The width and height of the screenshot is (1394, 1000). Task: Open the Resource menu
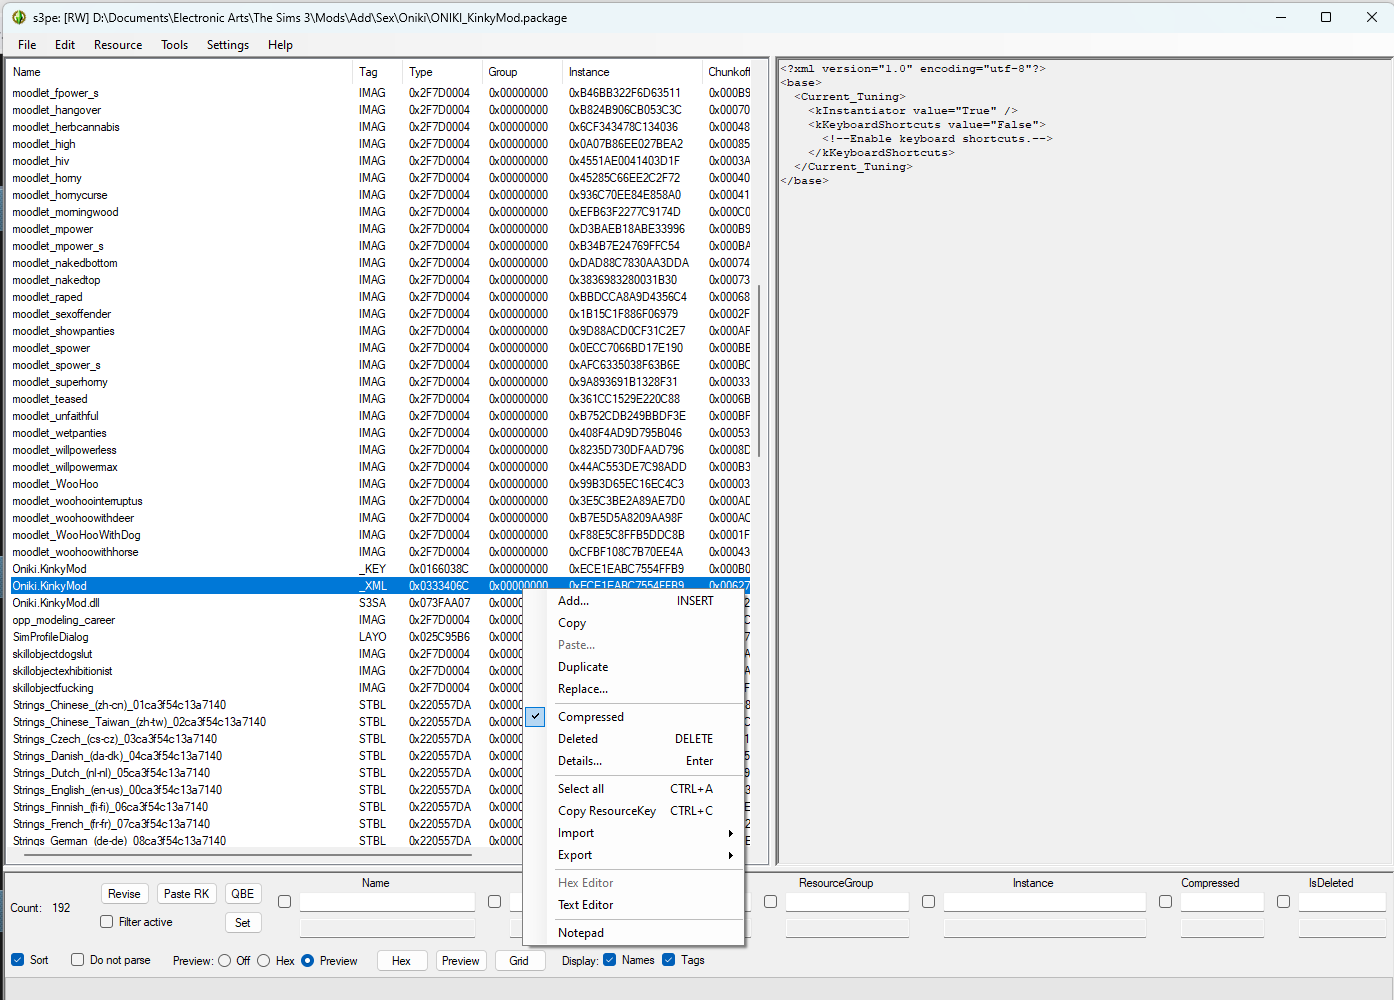[x=118, y=45]
